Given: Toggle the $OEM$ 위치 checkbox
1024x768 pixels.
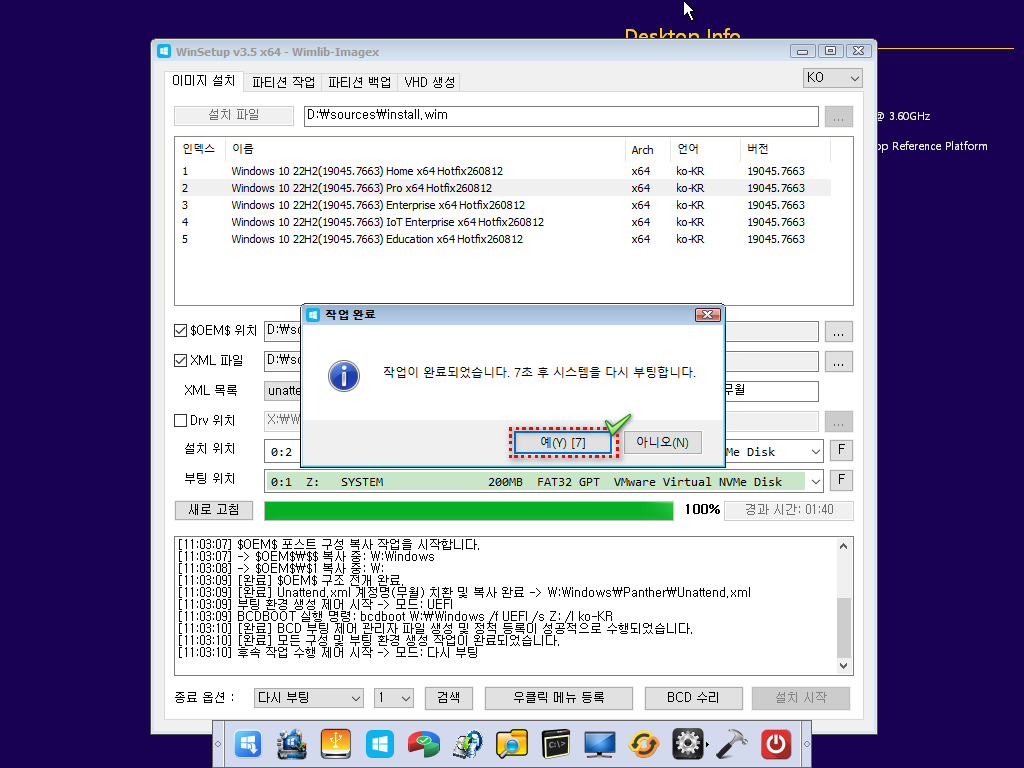Looking at the screenshot, I should point(180,330).
